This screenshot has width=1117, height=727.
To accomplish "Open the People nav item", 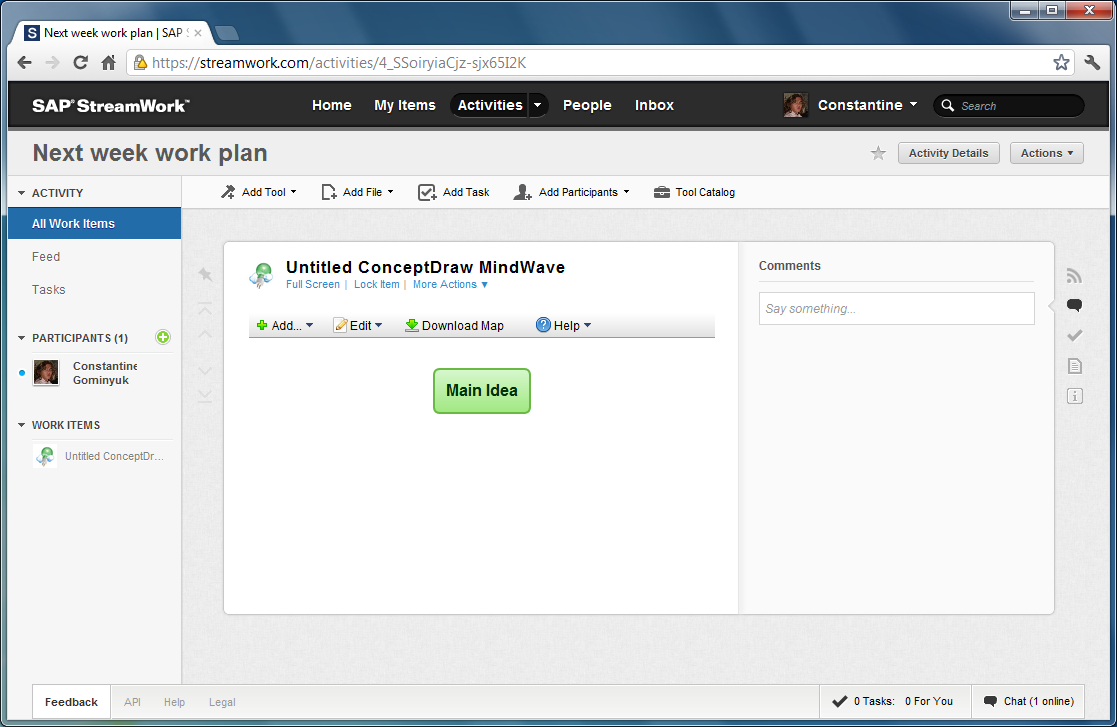I will (x=587, y=105).
